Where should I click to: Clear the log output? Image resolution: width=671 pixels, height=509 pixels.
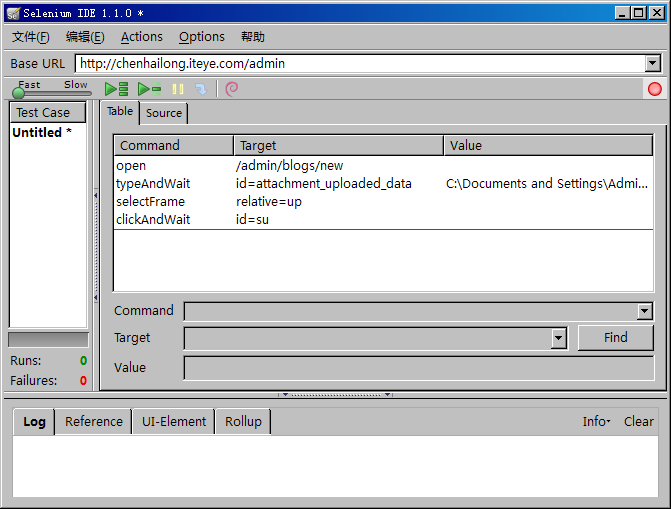point(638,422)
